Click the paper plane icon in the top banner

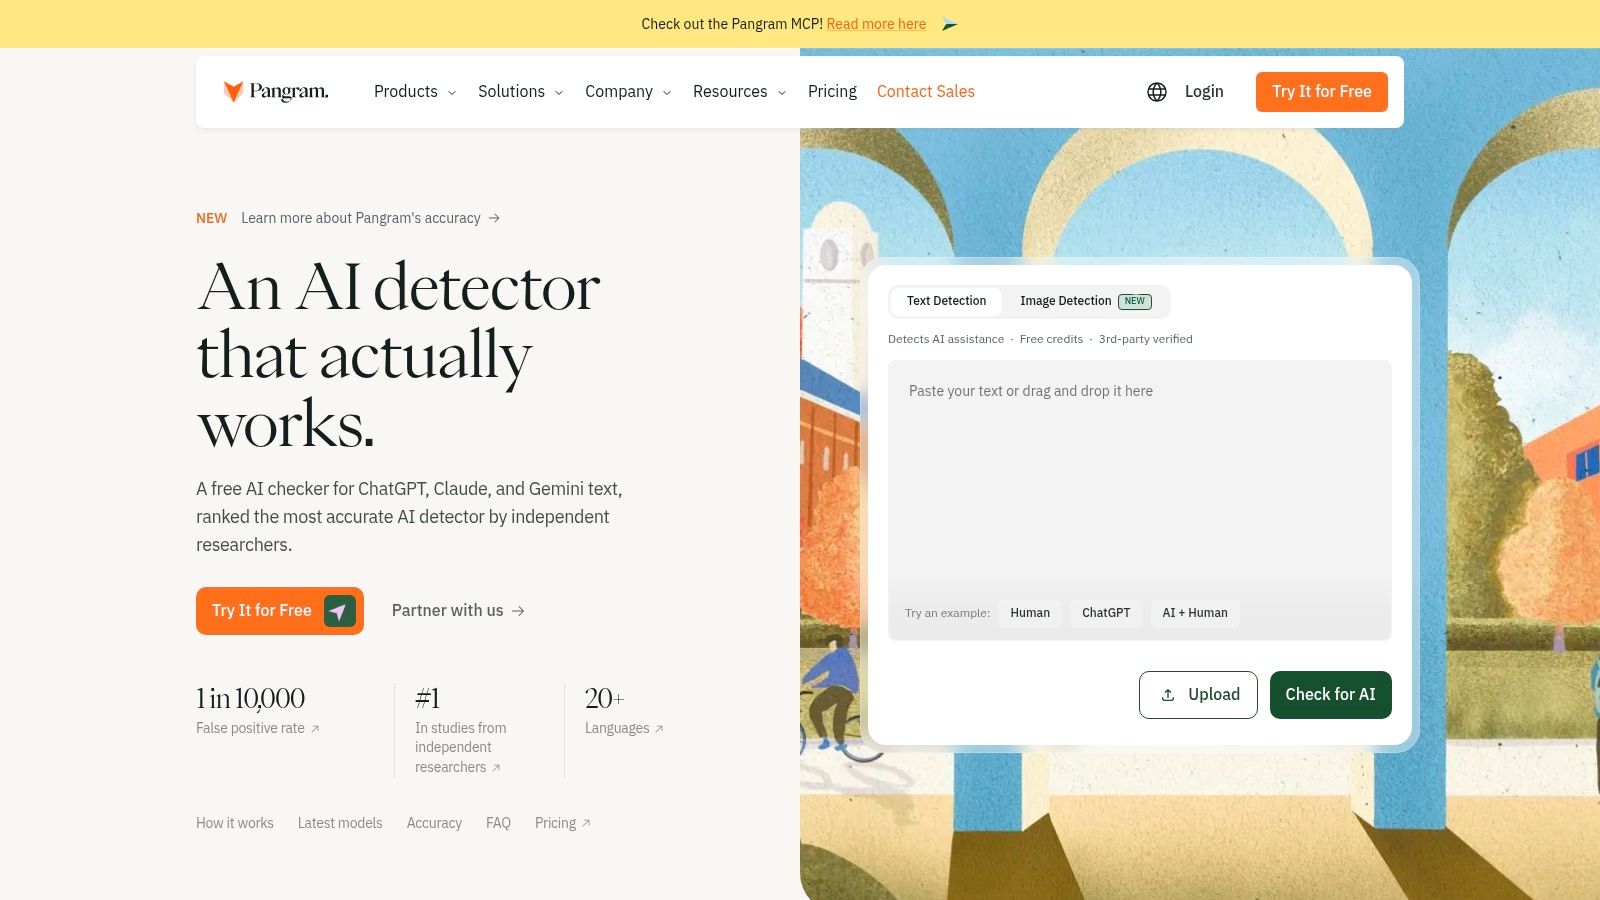[x=949, y=24]
